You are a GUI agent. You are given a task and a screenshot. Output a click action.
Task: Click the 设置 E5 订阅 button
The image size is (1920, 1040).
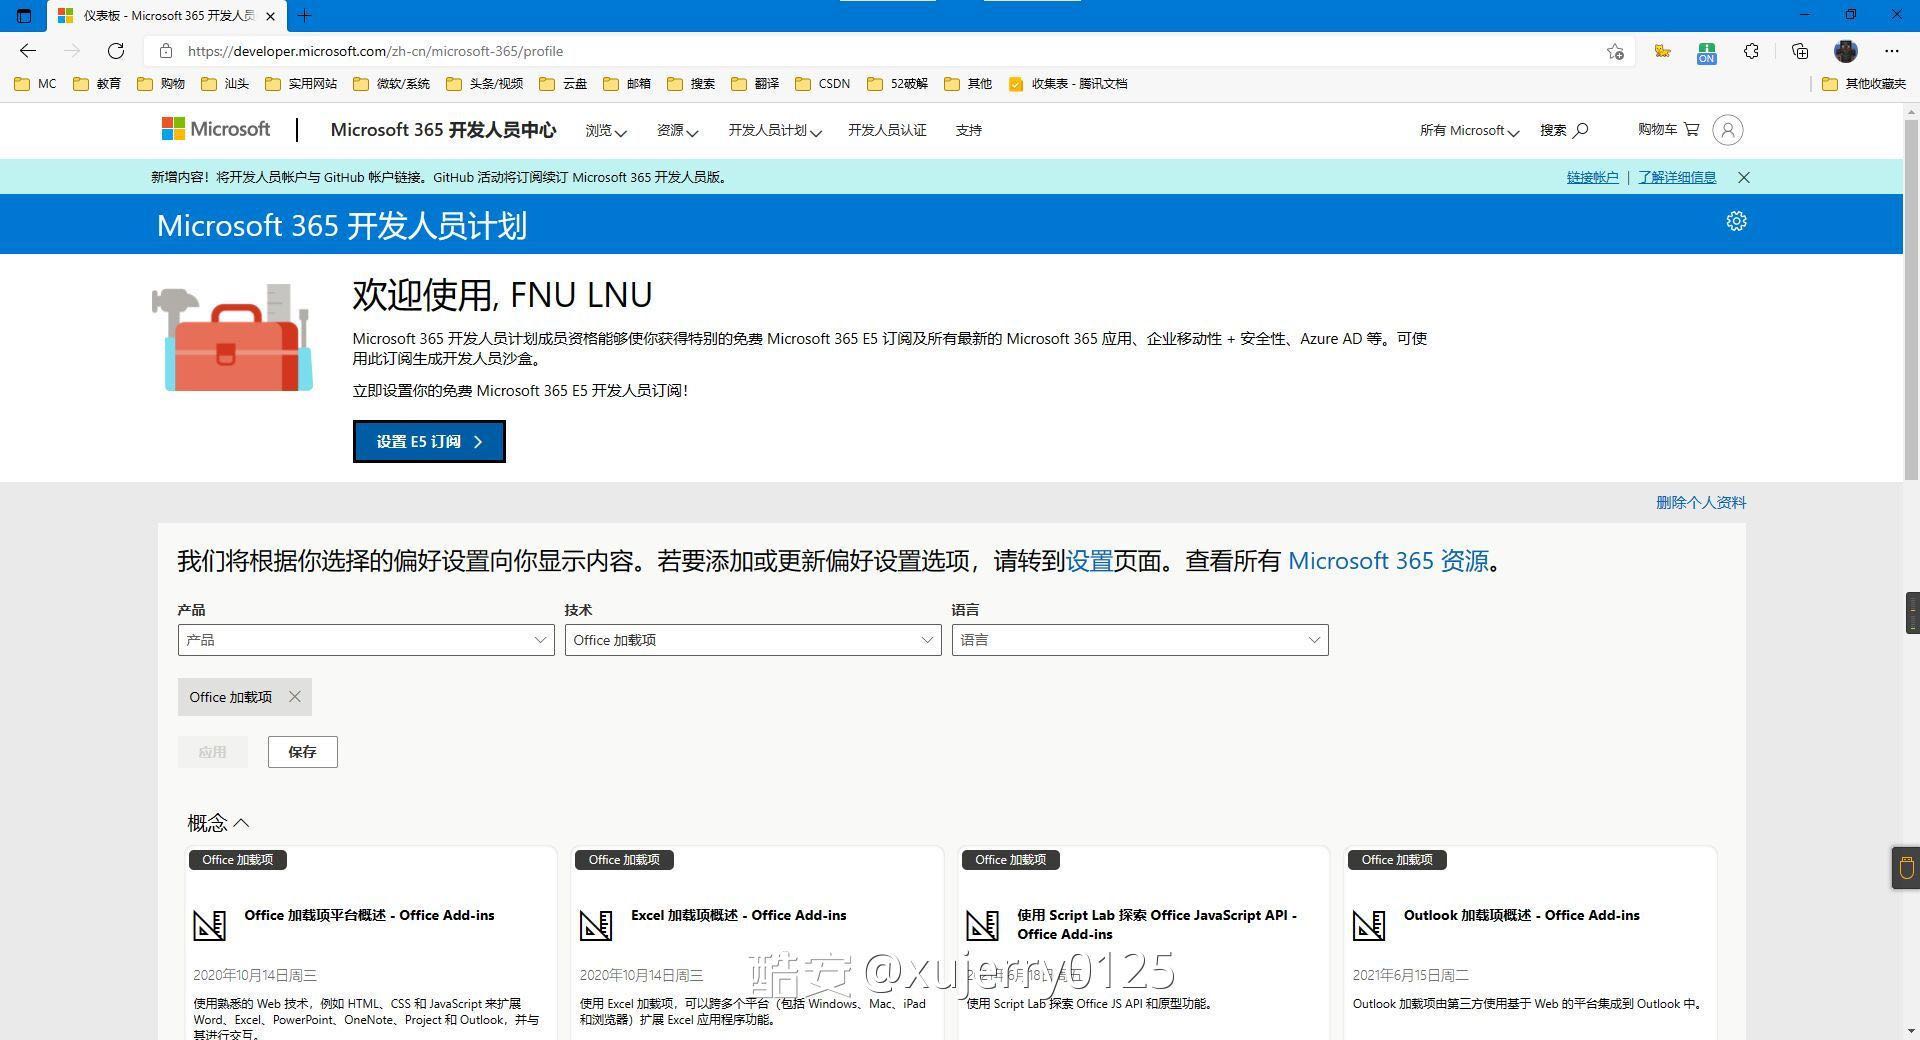pos(429,442)
